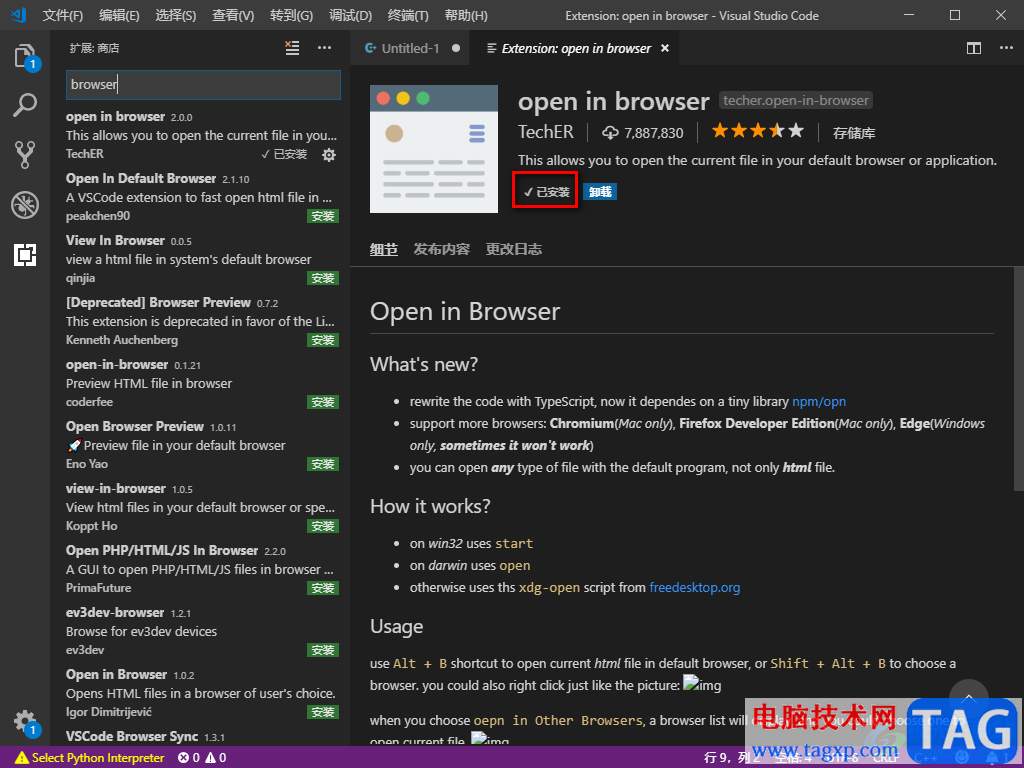Click the warnings count in status bar
The image size is (1024, 768).
pos(216,758)
